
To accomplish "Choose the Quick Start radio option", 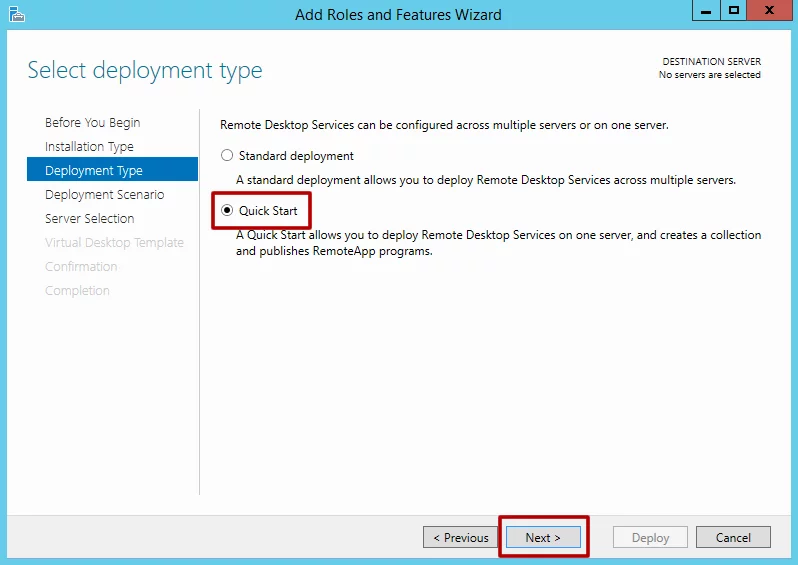I will pos(227,211).
